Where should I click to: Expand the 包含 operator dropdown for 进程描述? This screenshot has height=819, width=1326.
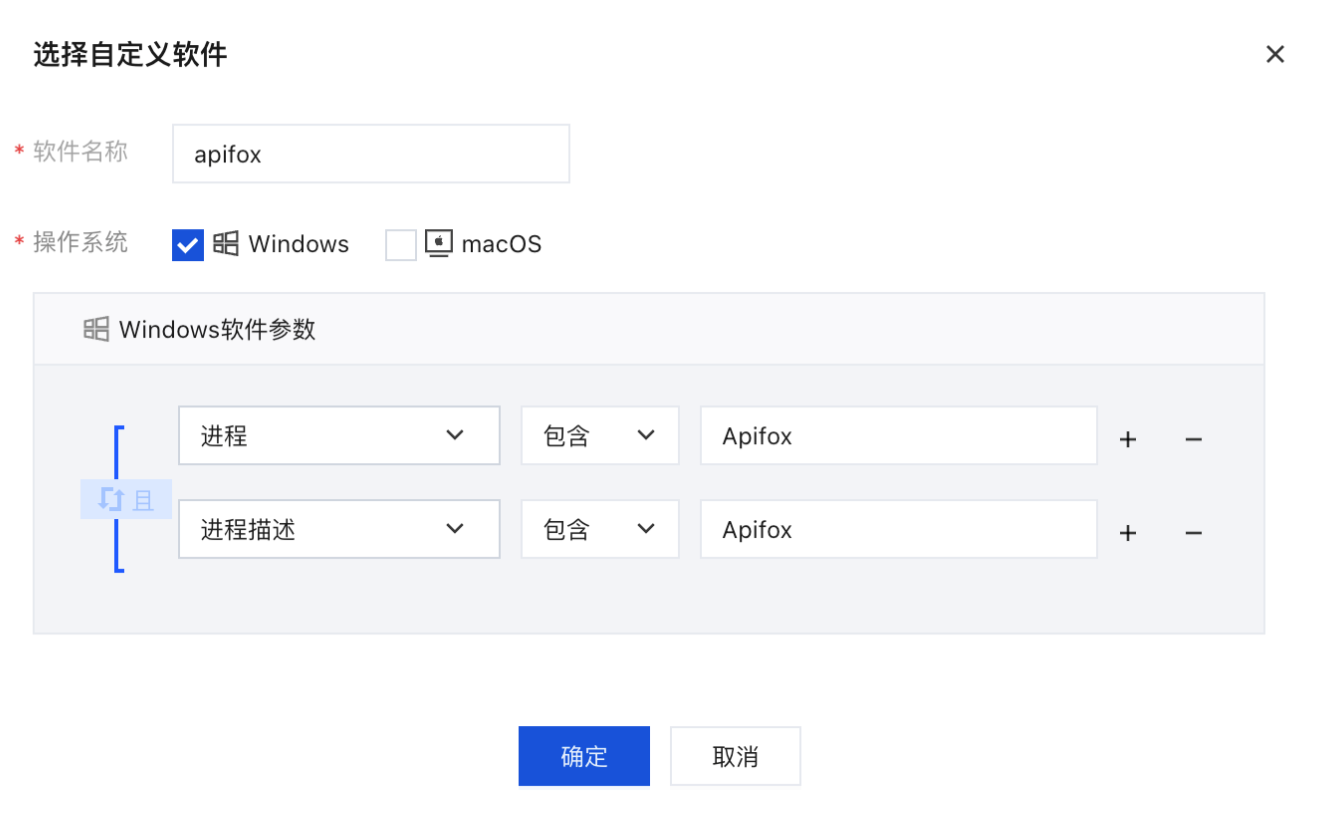coord(599,530)
